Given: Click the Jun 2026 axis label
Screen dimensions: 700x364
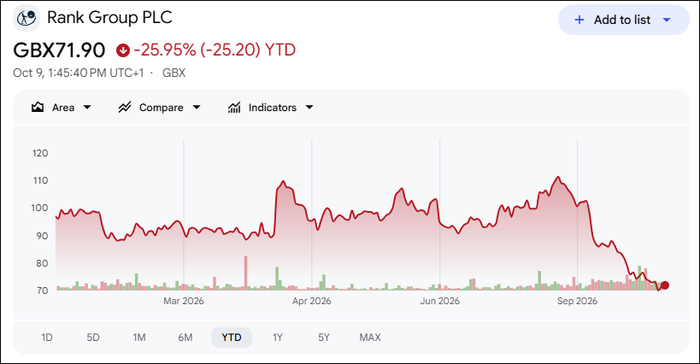Looking at the screenshot, I should [x=440, y=301].
